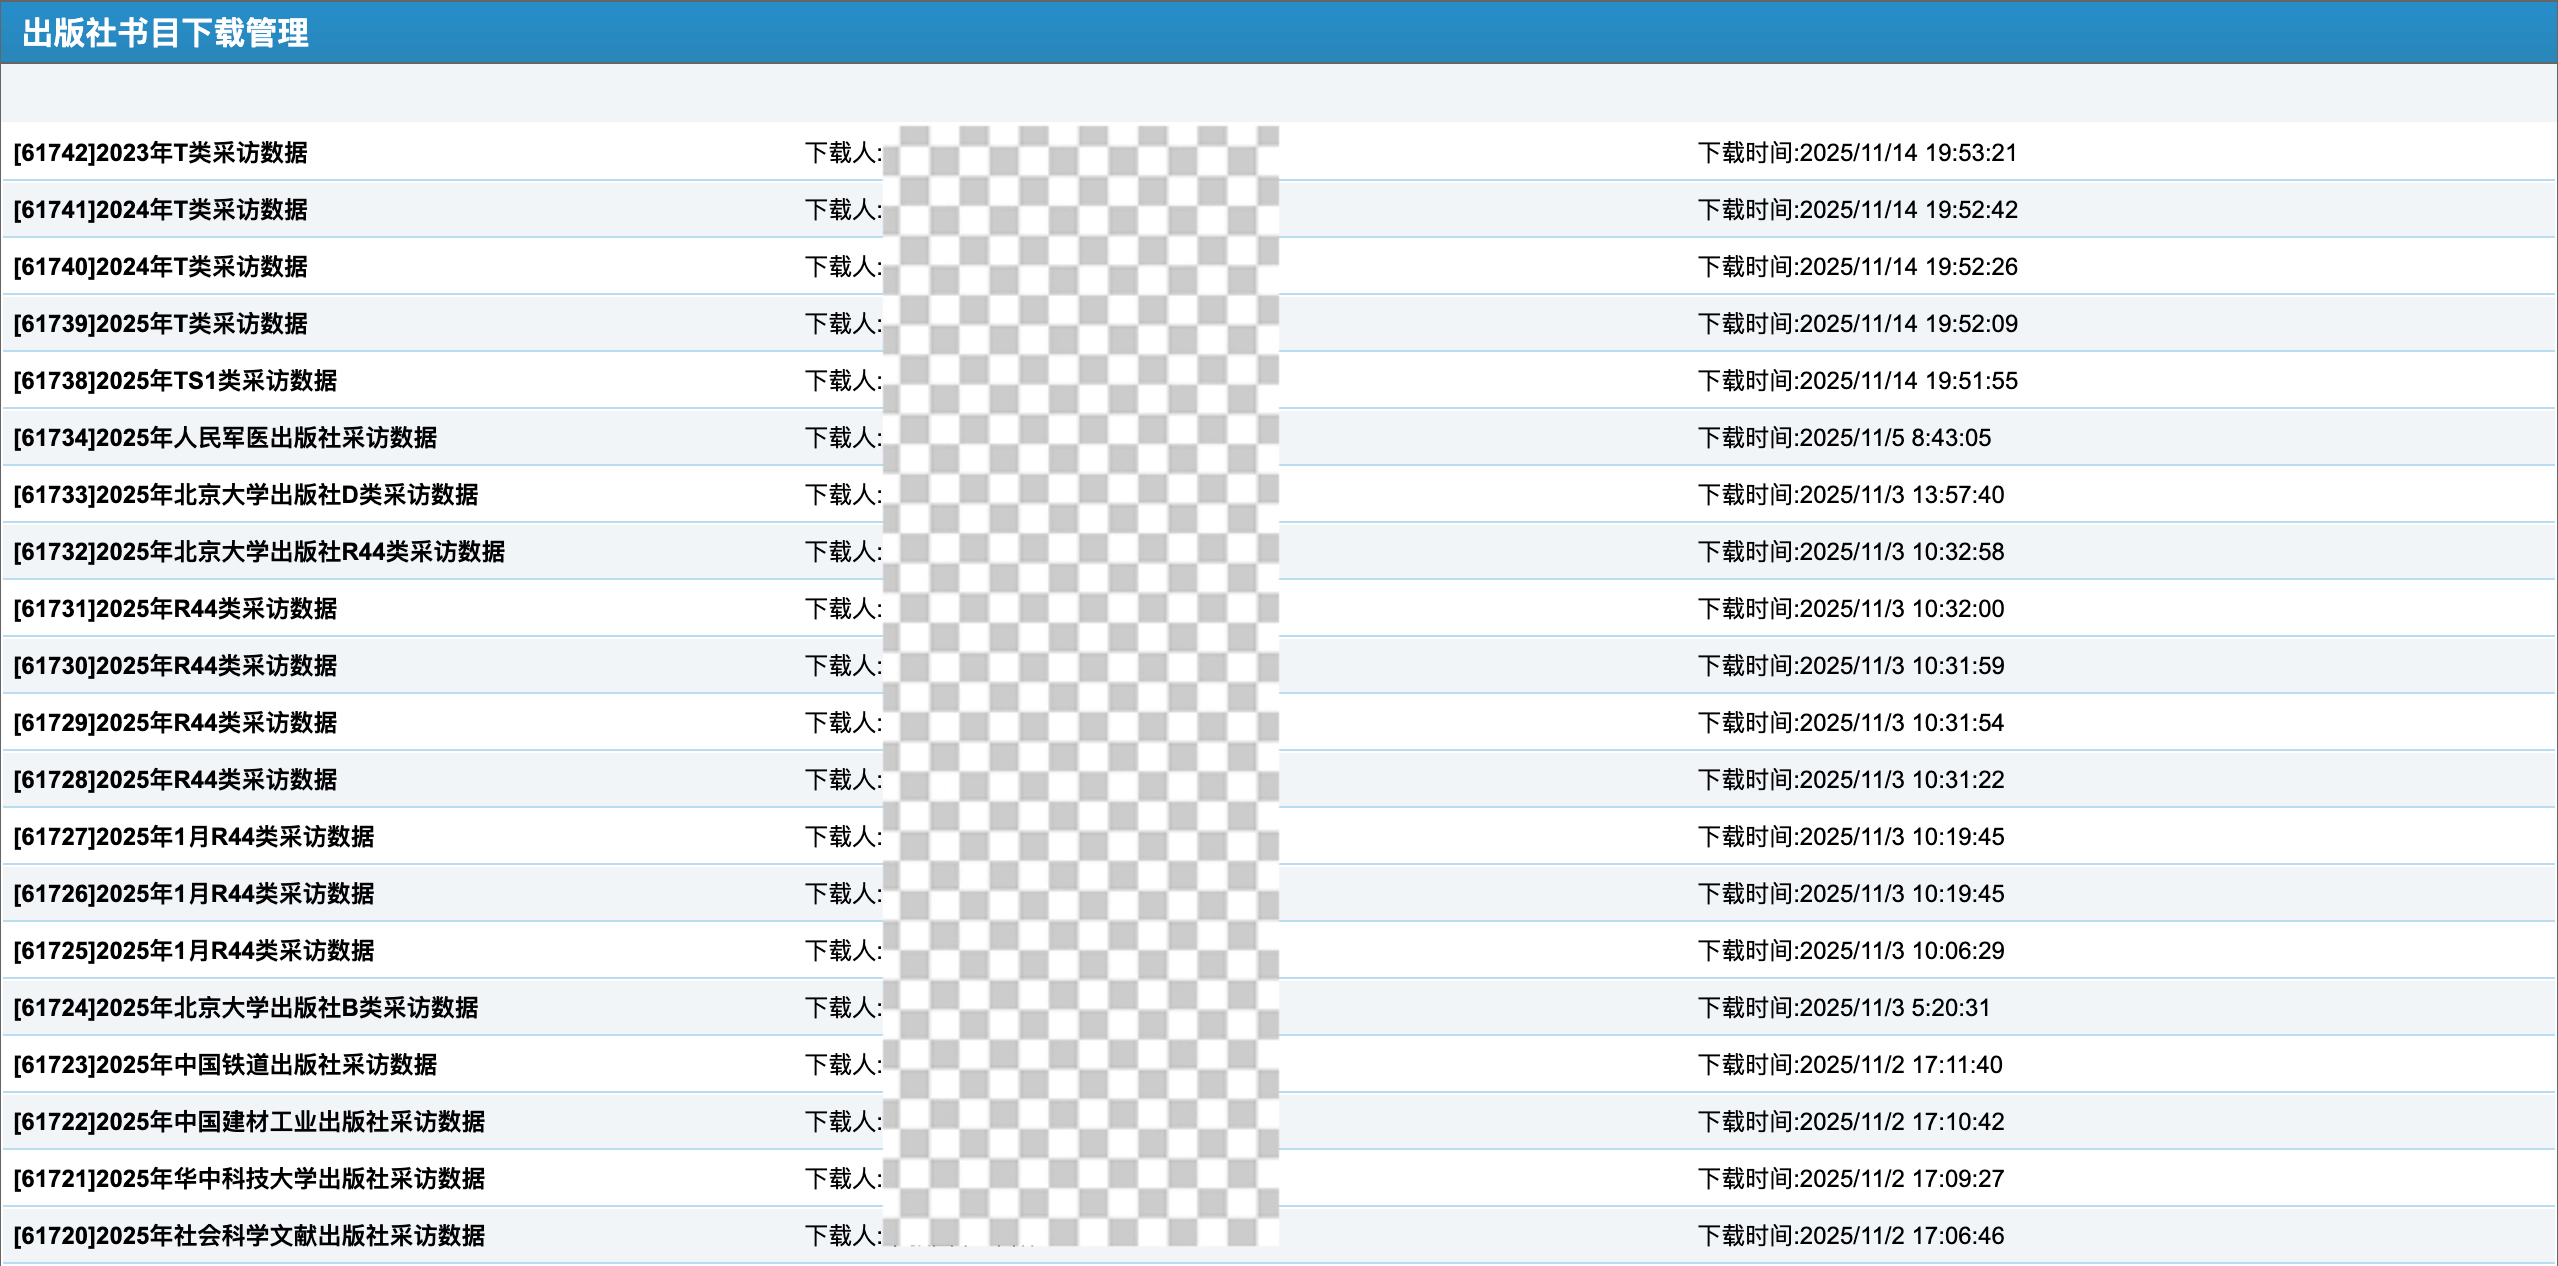Click the 出版社书目下载管理 header title

(165, 33)
